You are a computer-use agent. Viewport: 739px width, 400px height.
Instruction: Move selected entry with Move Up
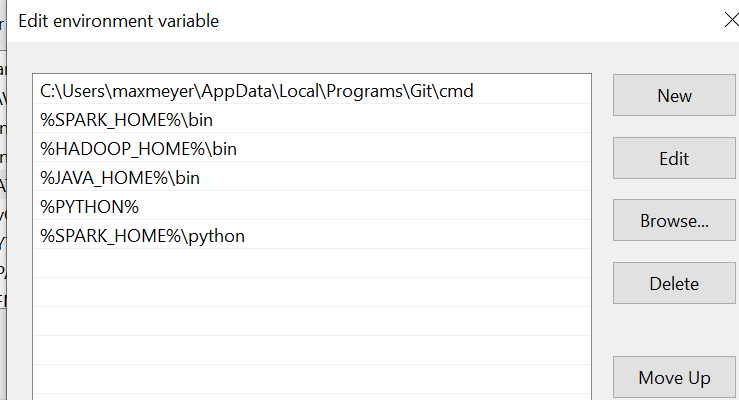[674, 377]
